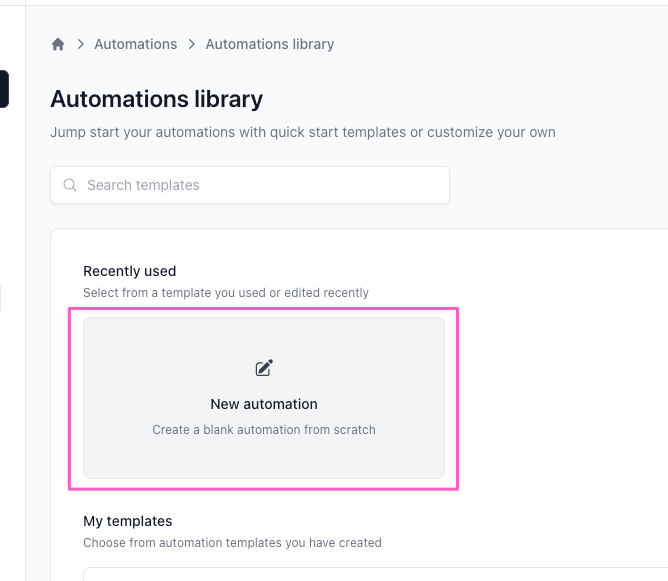The image size is (668, 581).
Task: Click the chevron before Automations library breadcrumb
Action: [191, 44]
